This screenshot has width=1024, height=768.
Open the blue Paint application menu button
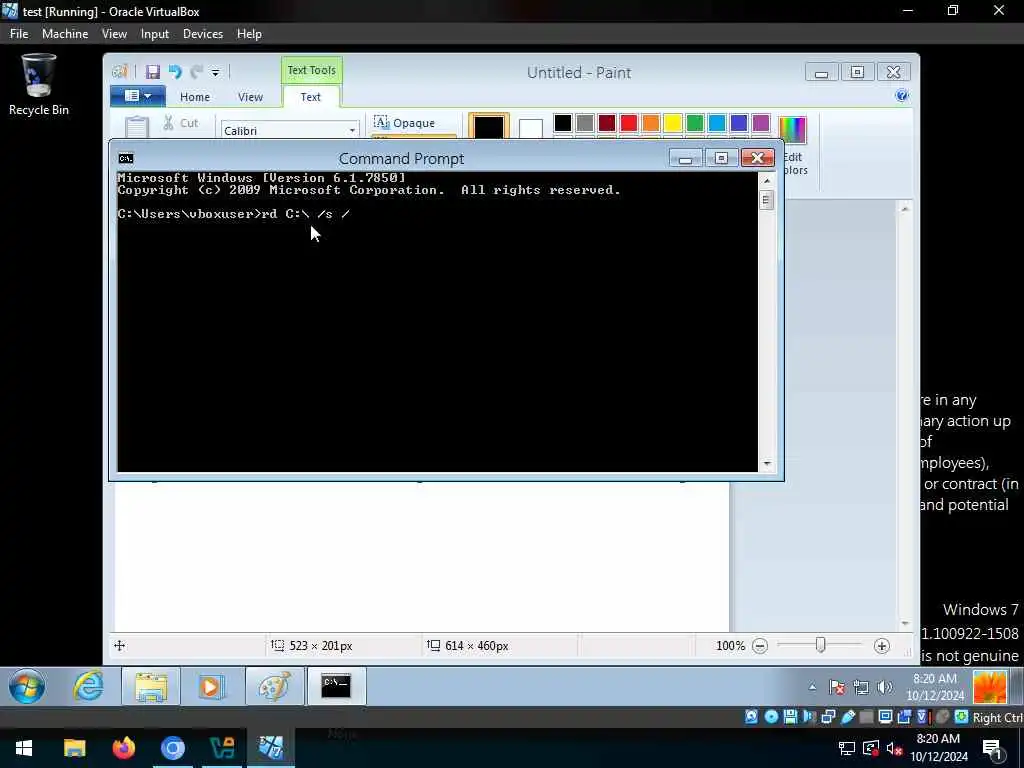coord(138,96)
